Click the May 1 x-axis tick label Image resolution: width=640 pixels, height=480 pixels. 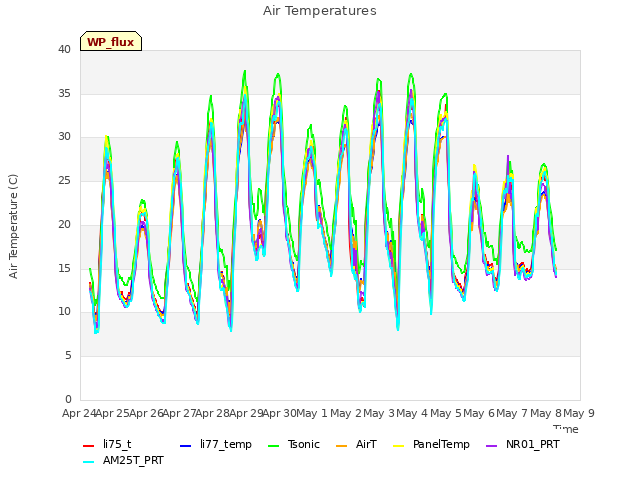[312, 413]
